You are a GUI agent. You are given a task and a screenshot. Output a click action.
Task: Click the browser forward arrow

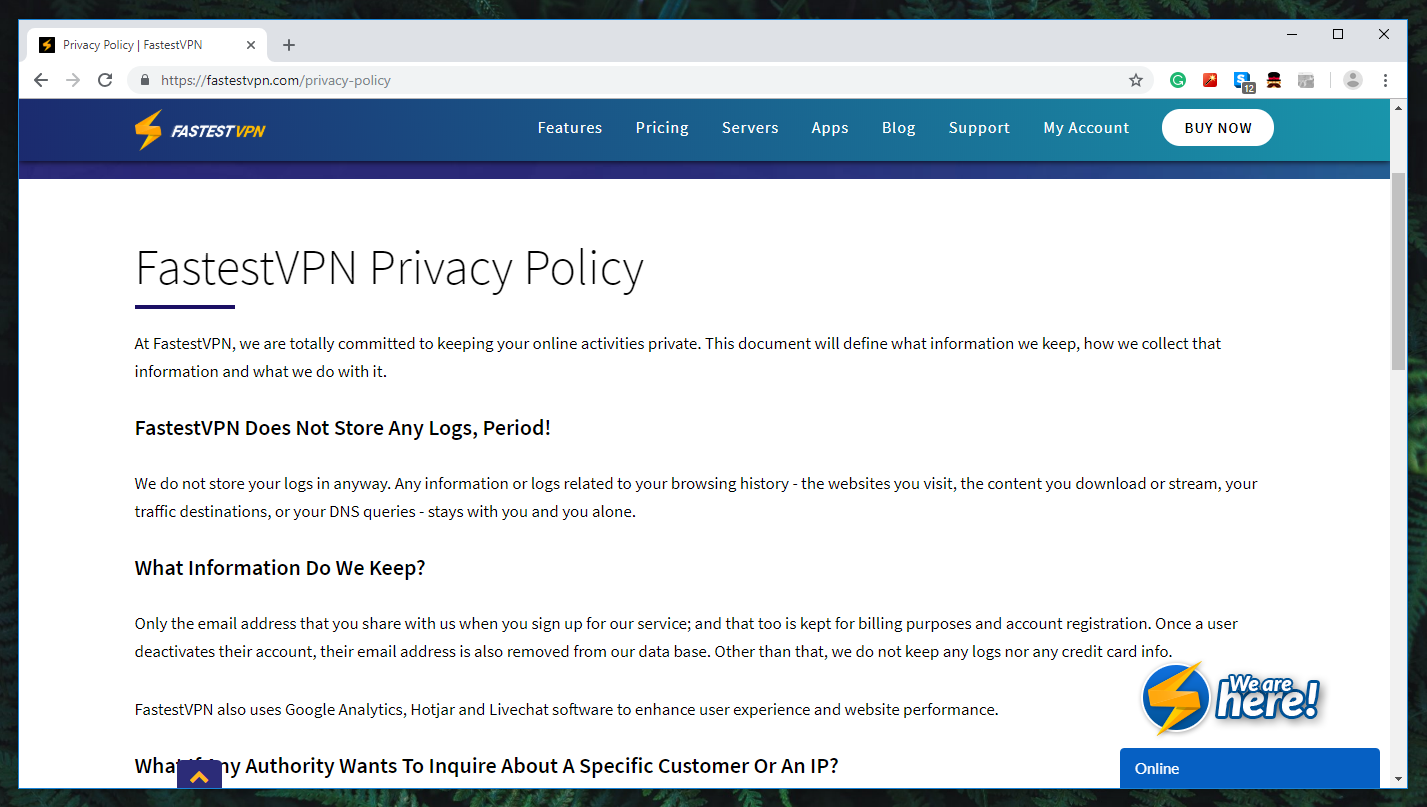point(73,80)
